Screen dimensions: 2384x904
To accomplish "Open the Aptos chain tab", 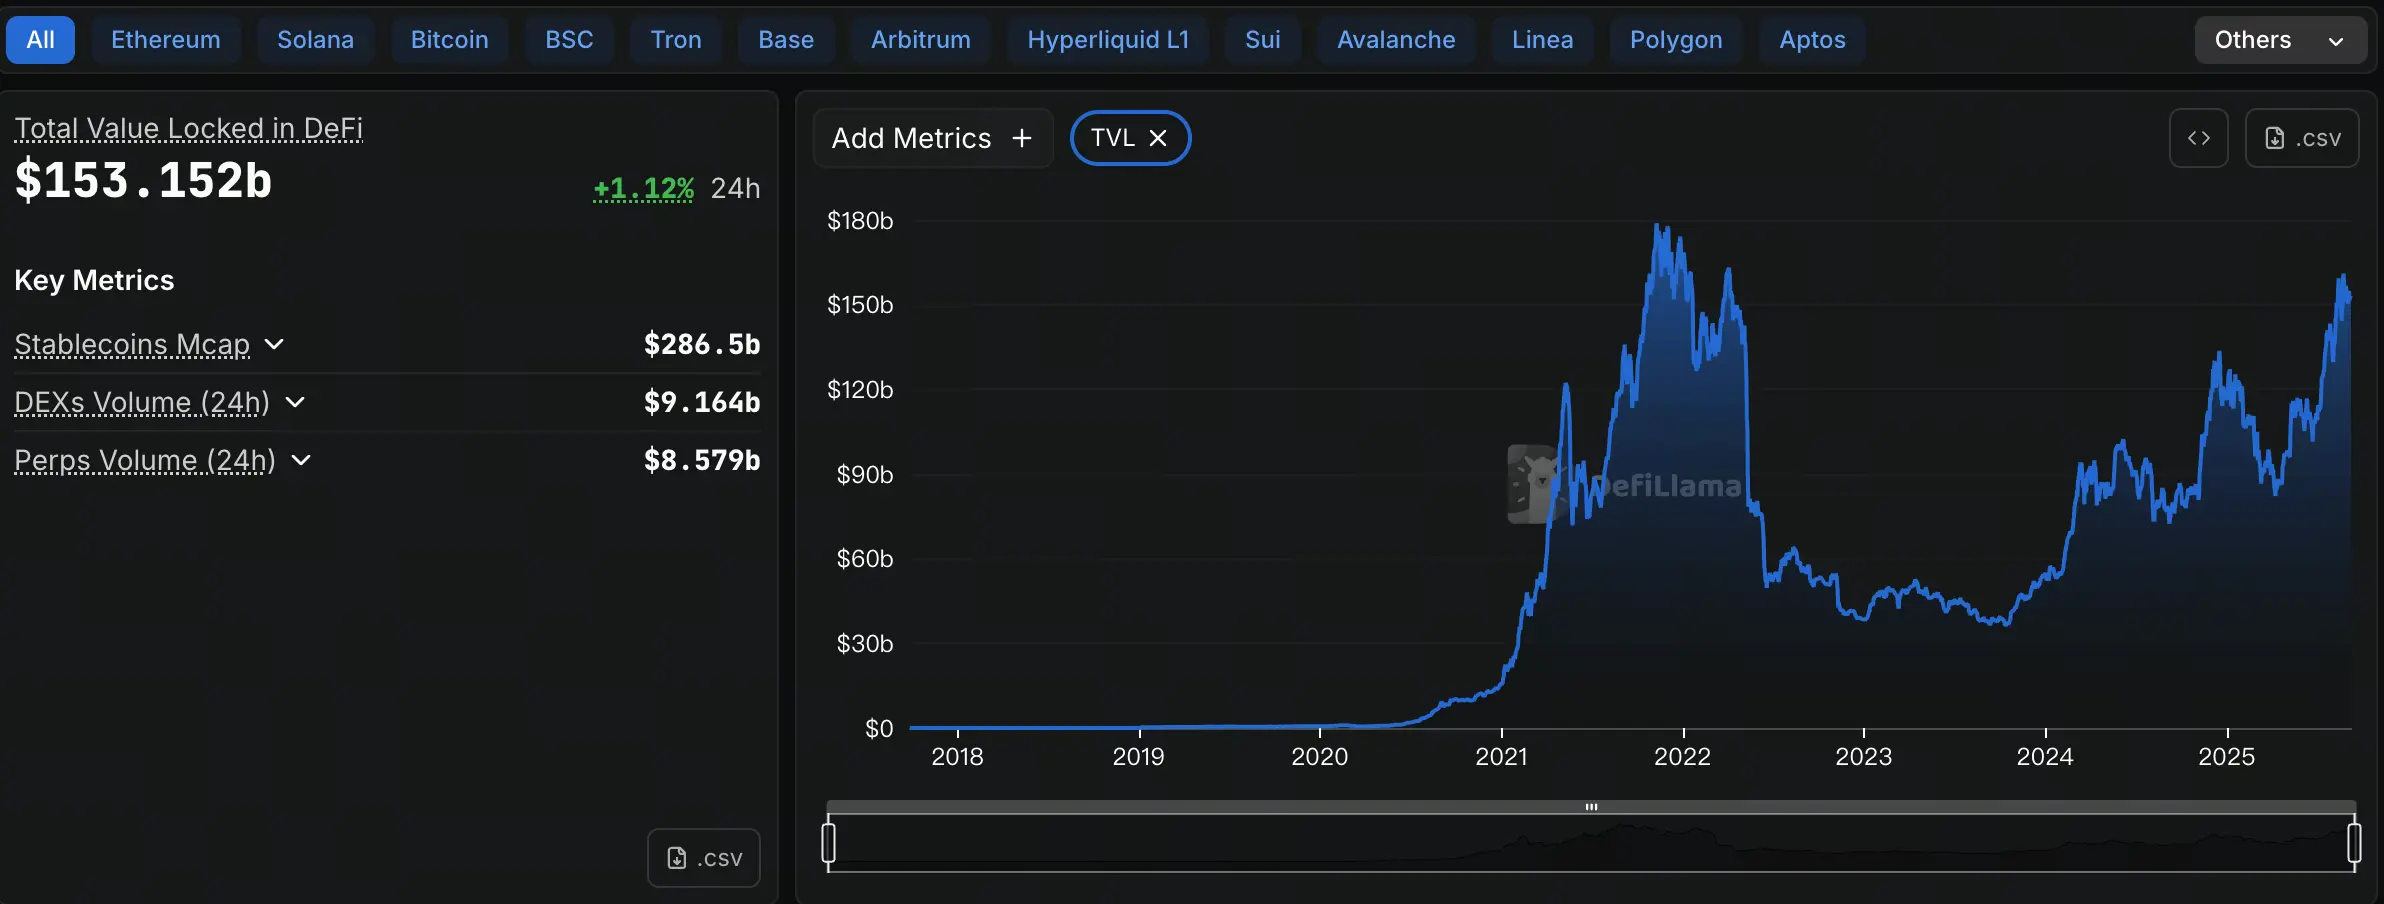I will click(x=1812, y=40).
